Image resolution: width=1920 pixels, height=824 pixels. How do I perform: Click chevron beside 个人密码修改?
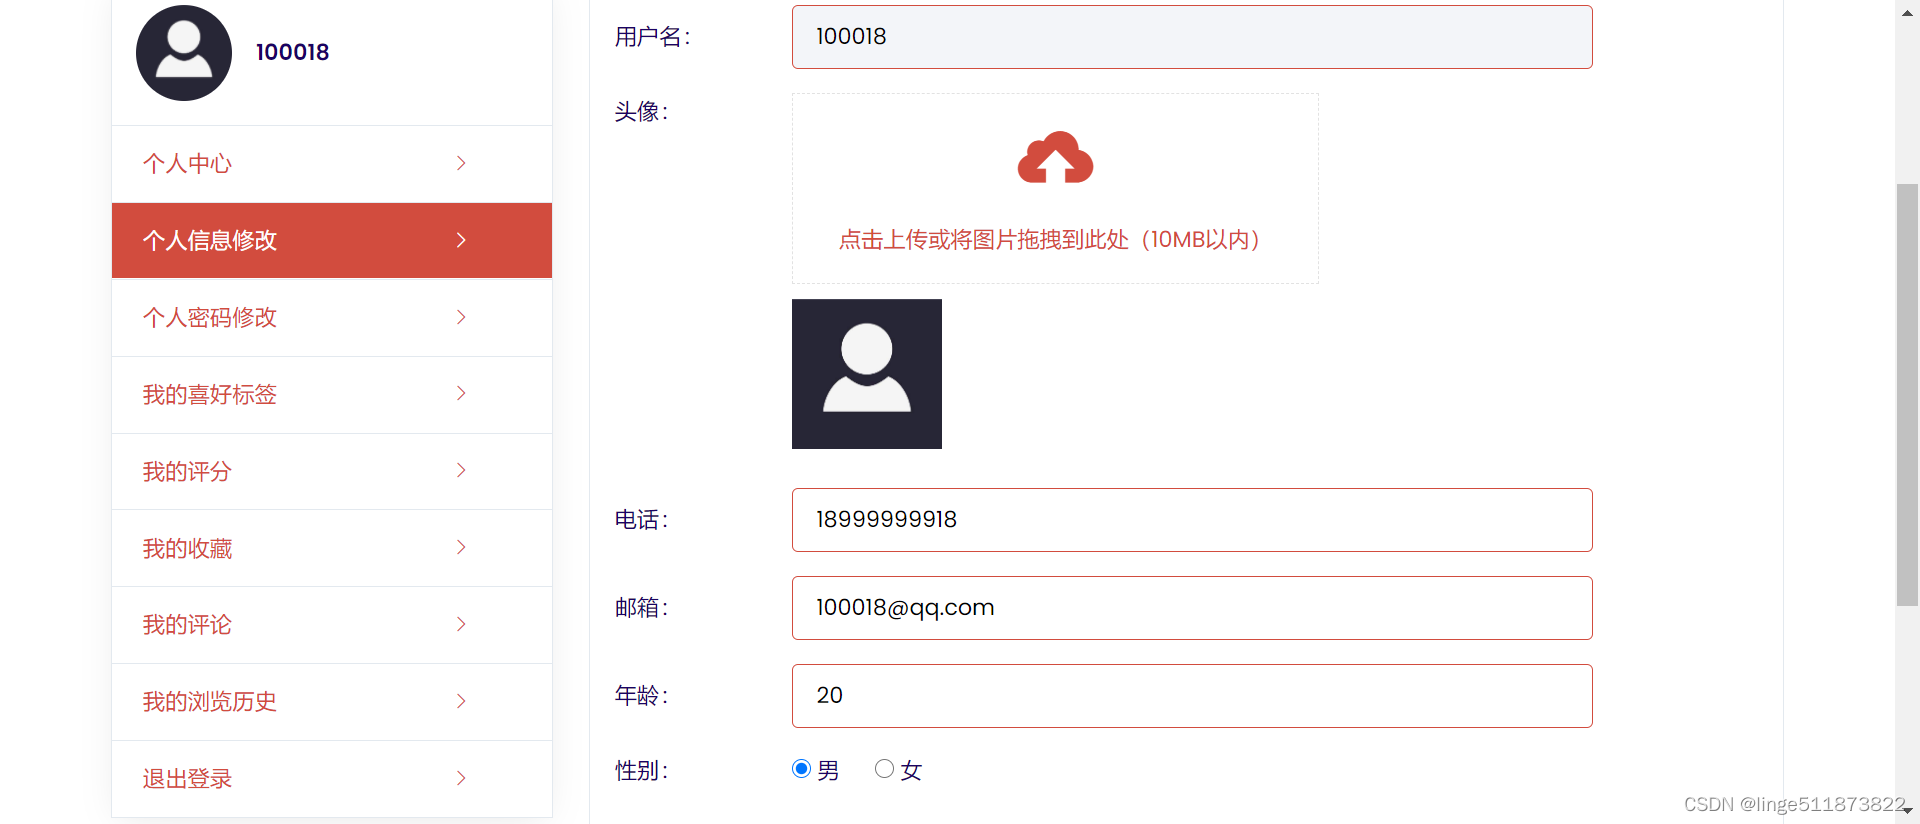[461, 317]
